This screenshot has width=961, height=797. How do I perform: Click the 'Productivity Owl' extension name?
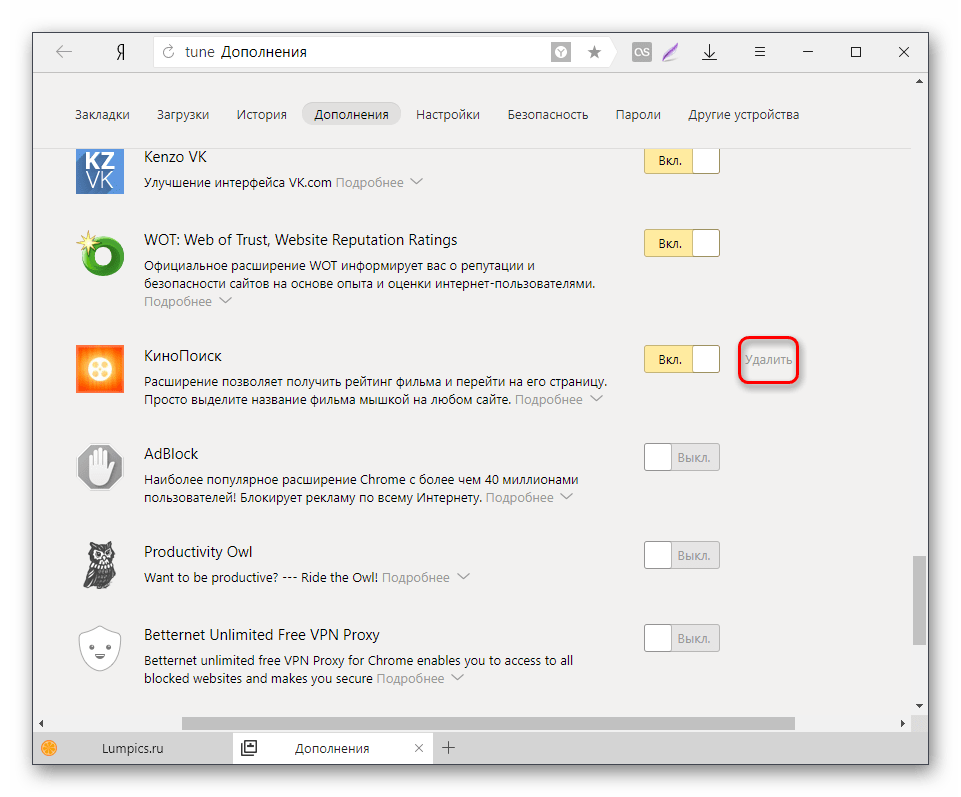pyautogui.click(x=198, y=552)
